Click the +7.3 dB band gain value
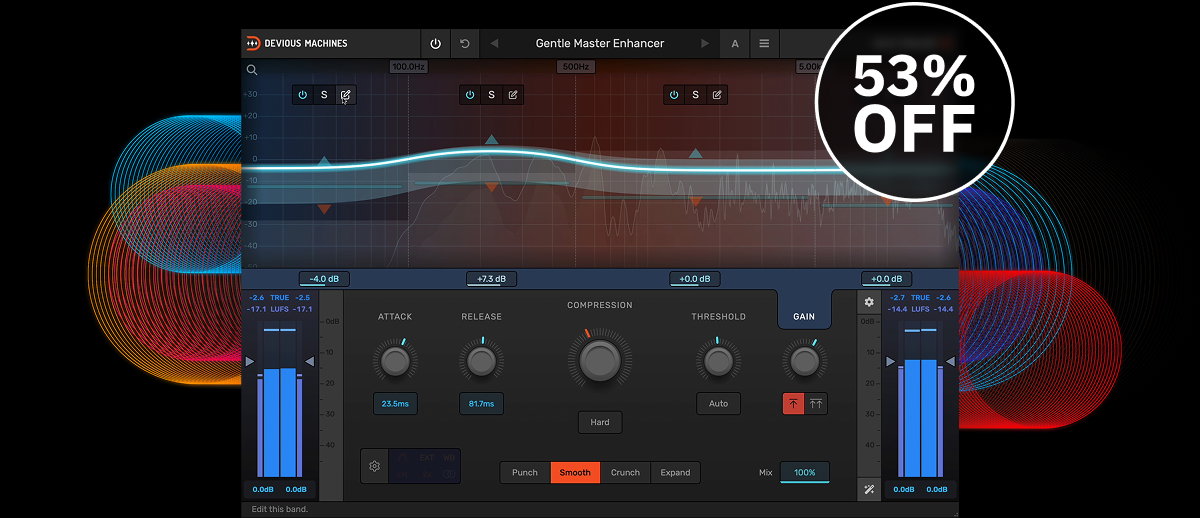This screenshot has width=1200, height=518. pyautogui.click(x=491, y=279)
